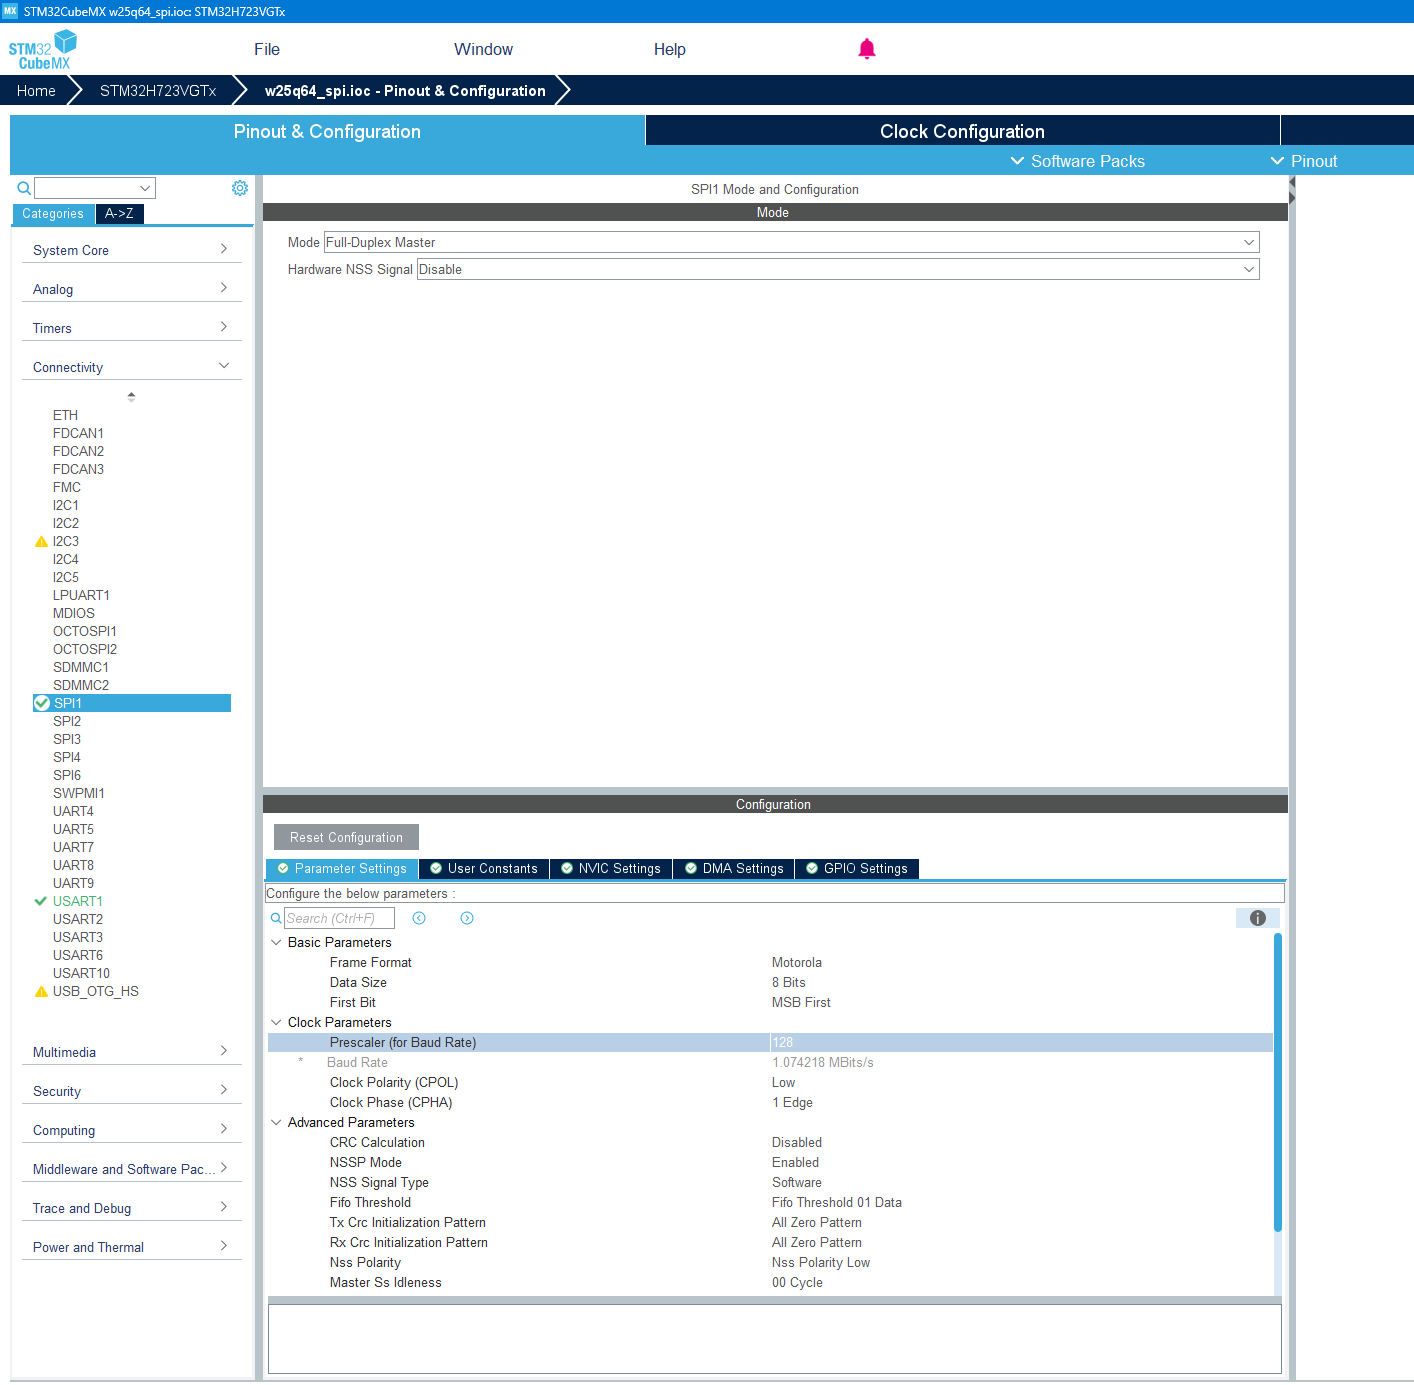
Task: Expand the Analog category
Action: click(131, 289)
